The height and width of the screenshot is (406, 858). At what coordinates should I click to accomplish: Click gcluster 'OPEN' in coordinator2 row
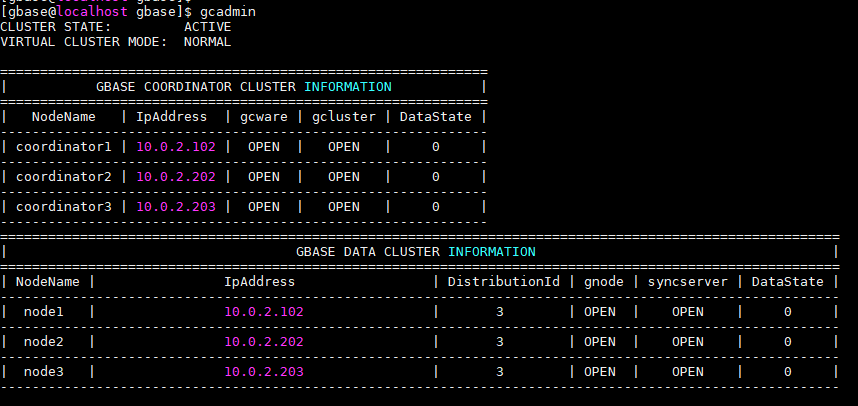(344, 177)
